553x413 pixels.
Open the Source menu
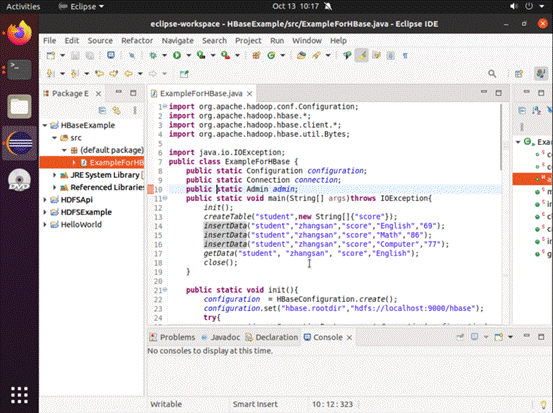(100, 41)
